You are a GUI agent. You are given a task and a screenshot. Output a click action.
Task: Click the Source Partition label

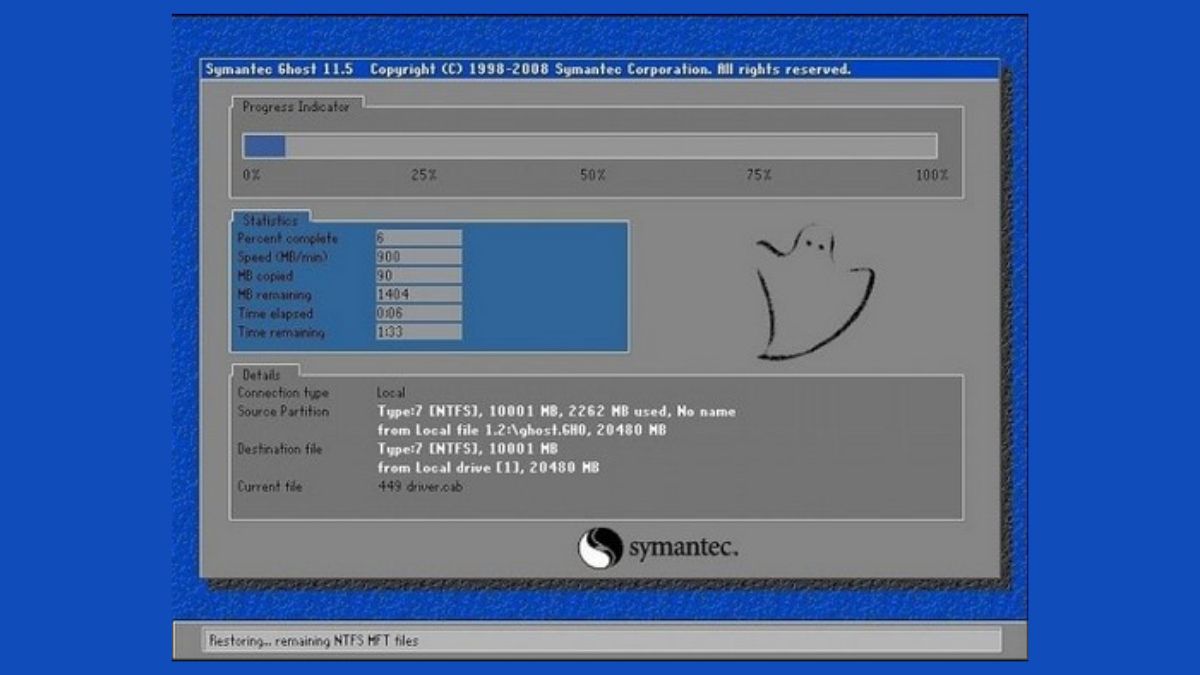pyautogui.click(x=283, y=411)
